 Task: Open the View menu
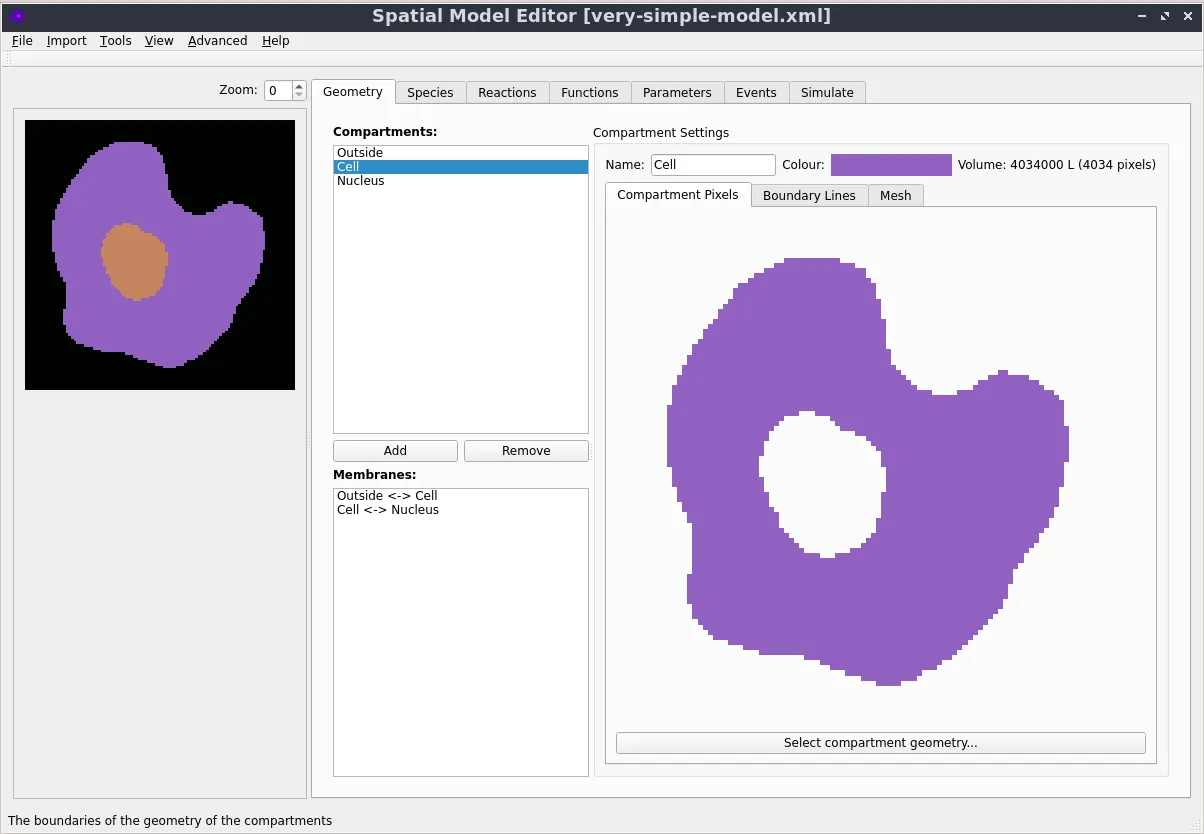pyautogui.click(x=159, y=41)
